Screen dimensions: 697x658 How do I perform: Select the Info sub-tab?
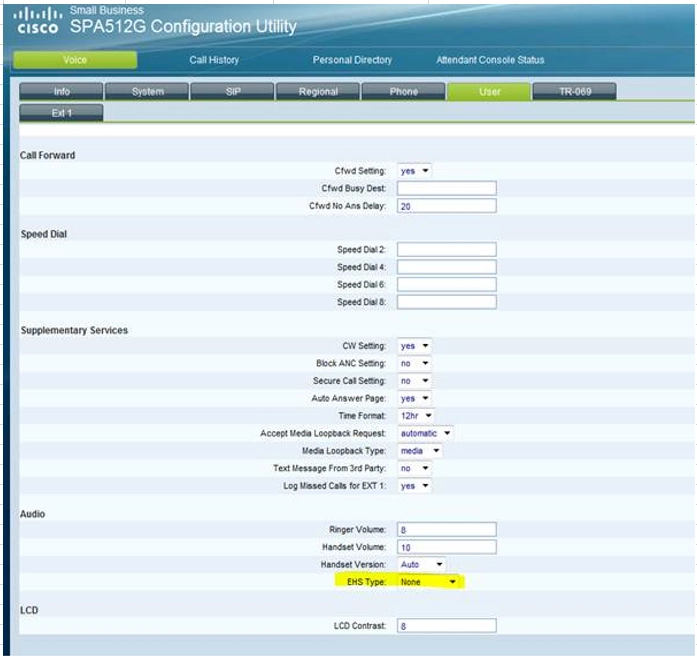(x=61, y=92)
